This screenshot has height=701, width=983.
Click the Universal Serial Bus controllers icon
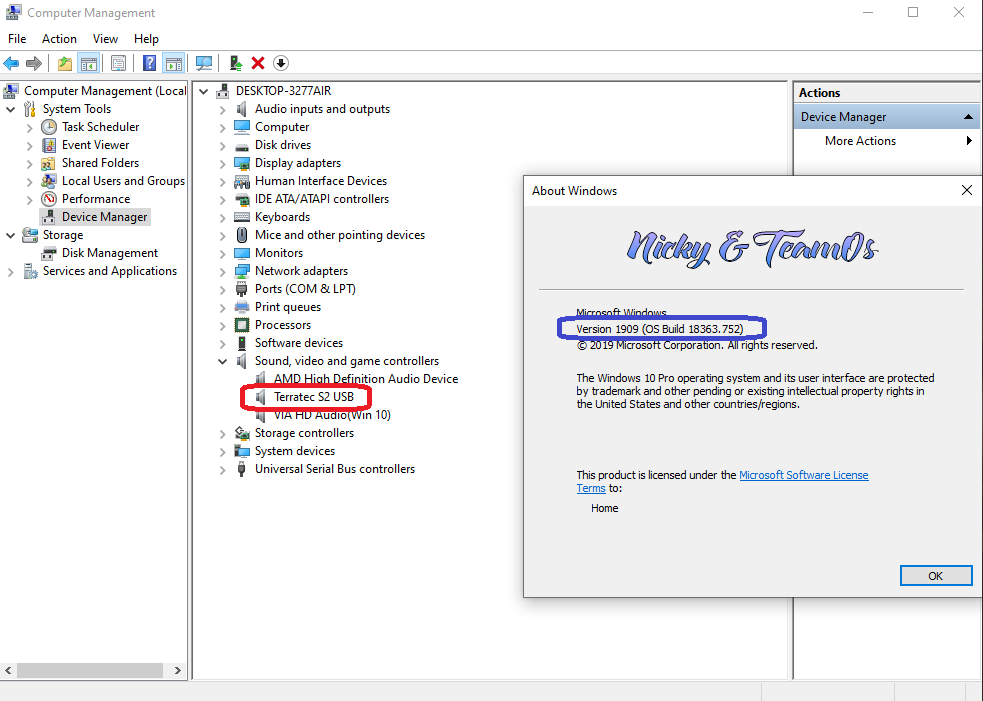click(x=241, y=469)
